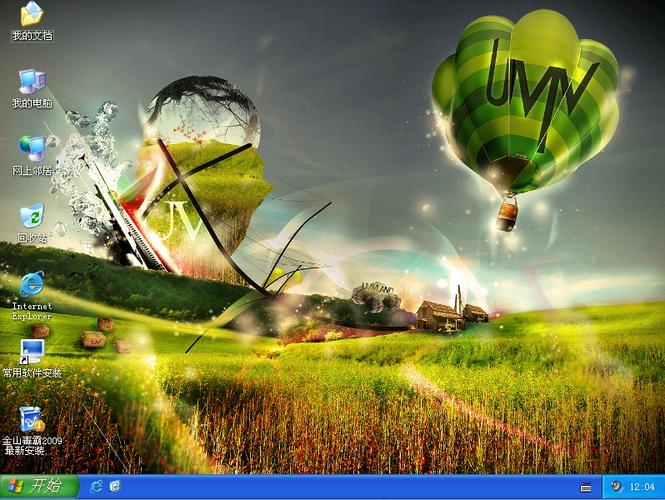This screenshot has height=500, width=665.
Task: Select the 金山毒霸2009 installer icon
Action: point(31,419)
